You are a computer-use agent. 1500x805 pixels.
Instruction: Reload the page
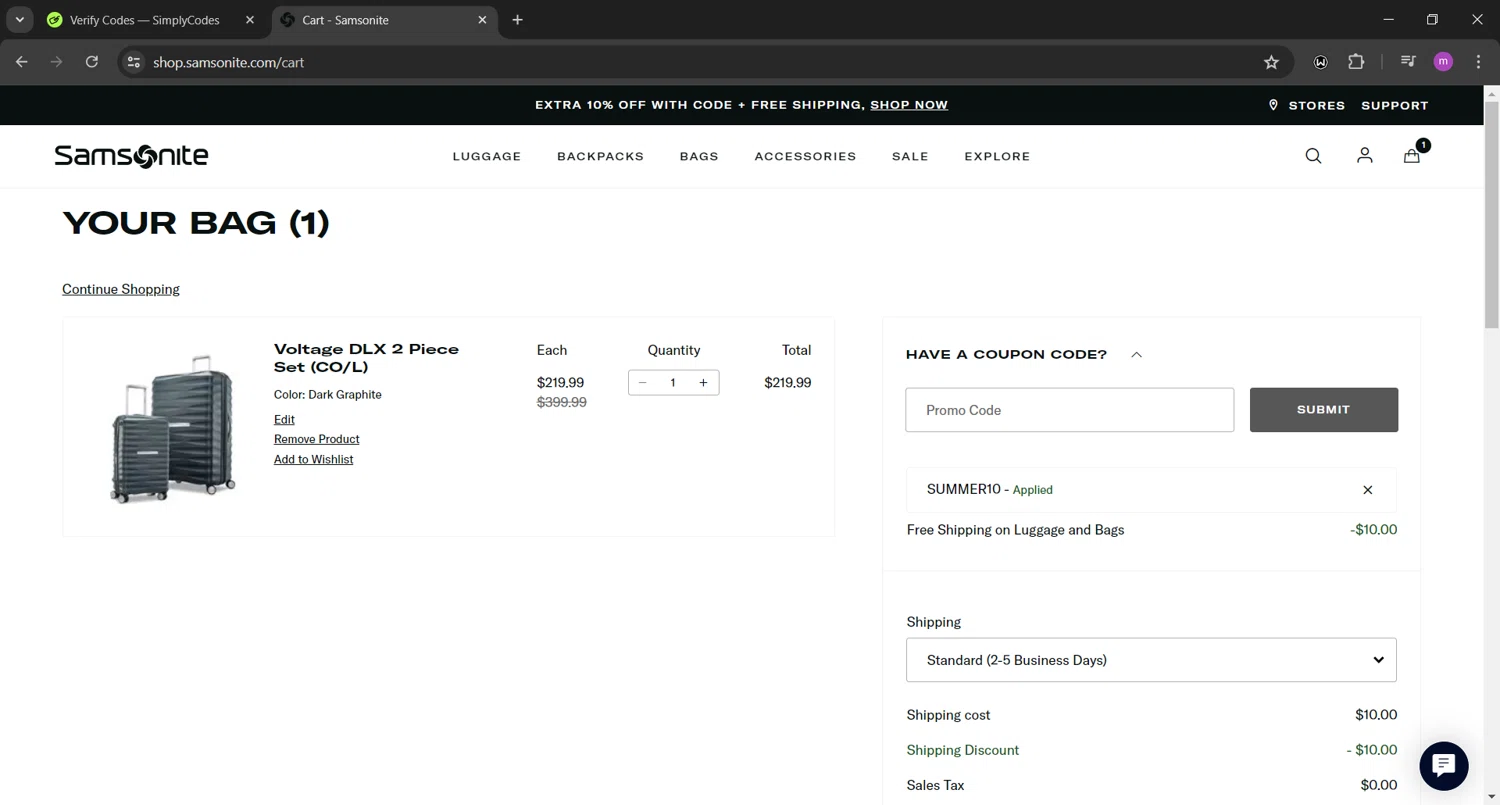(x=92, y=62)
